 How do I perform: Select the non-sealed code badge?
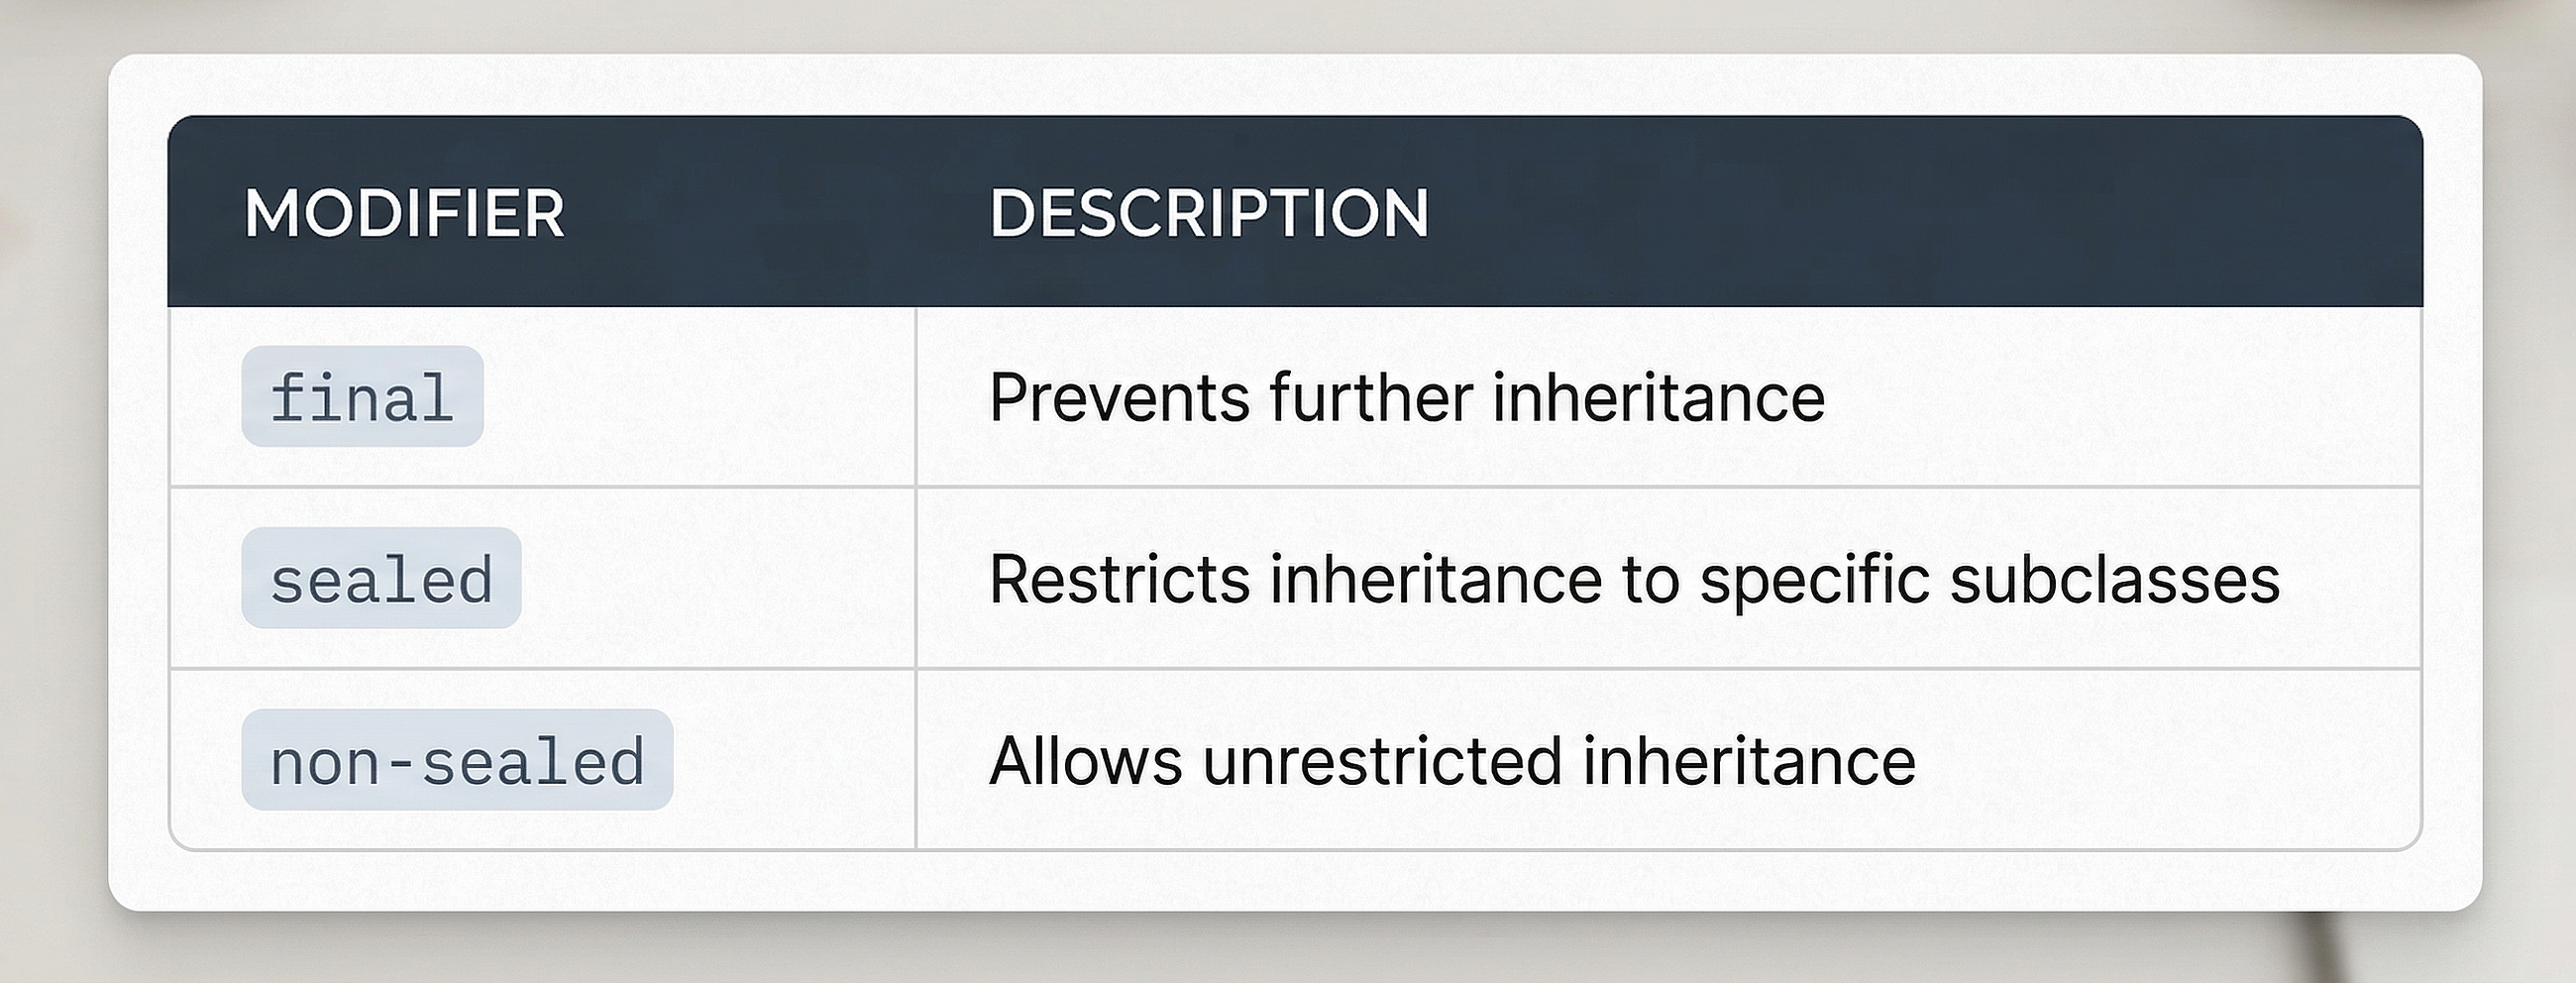pyautogui.click(x=457, y=760)
